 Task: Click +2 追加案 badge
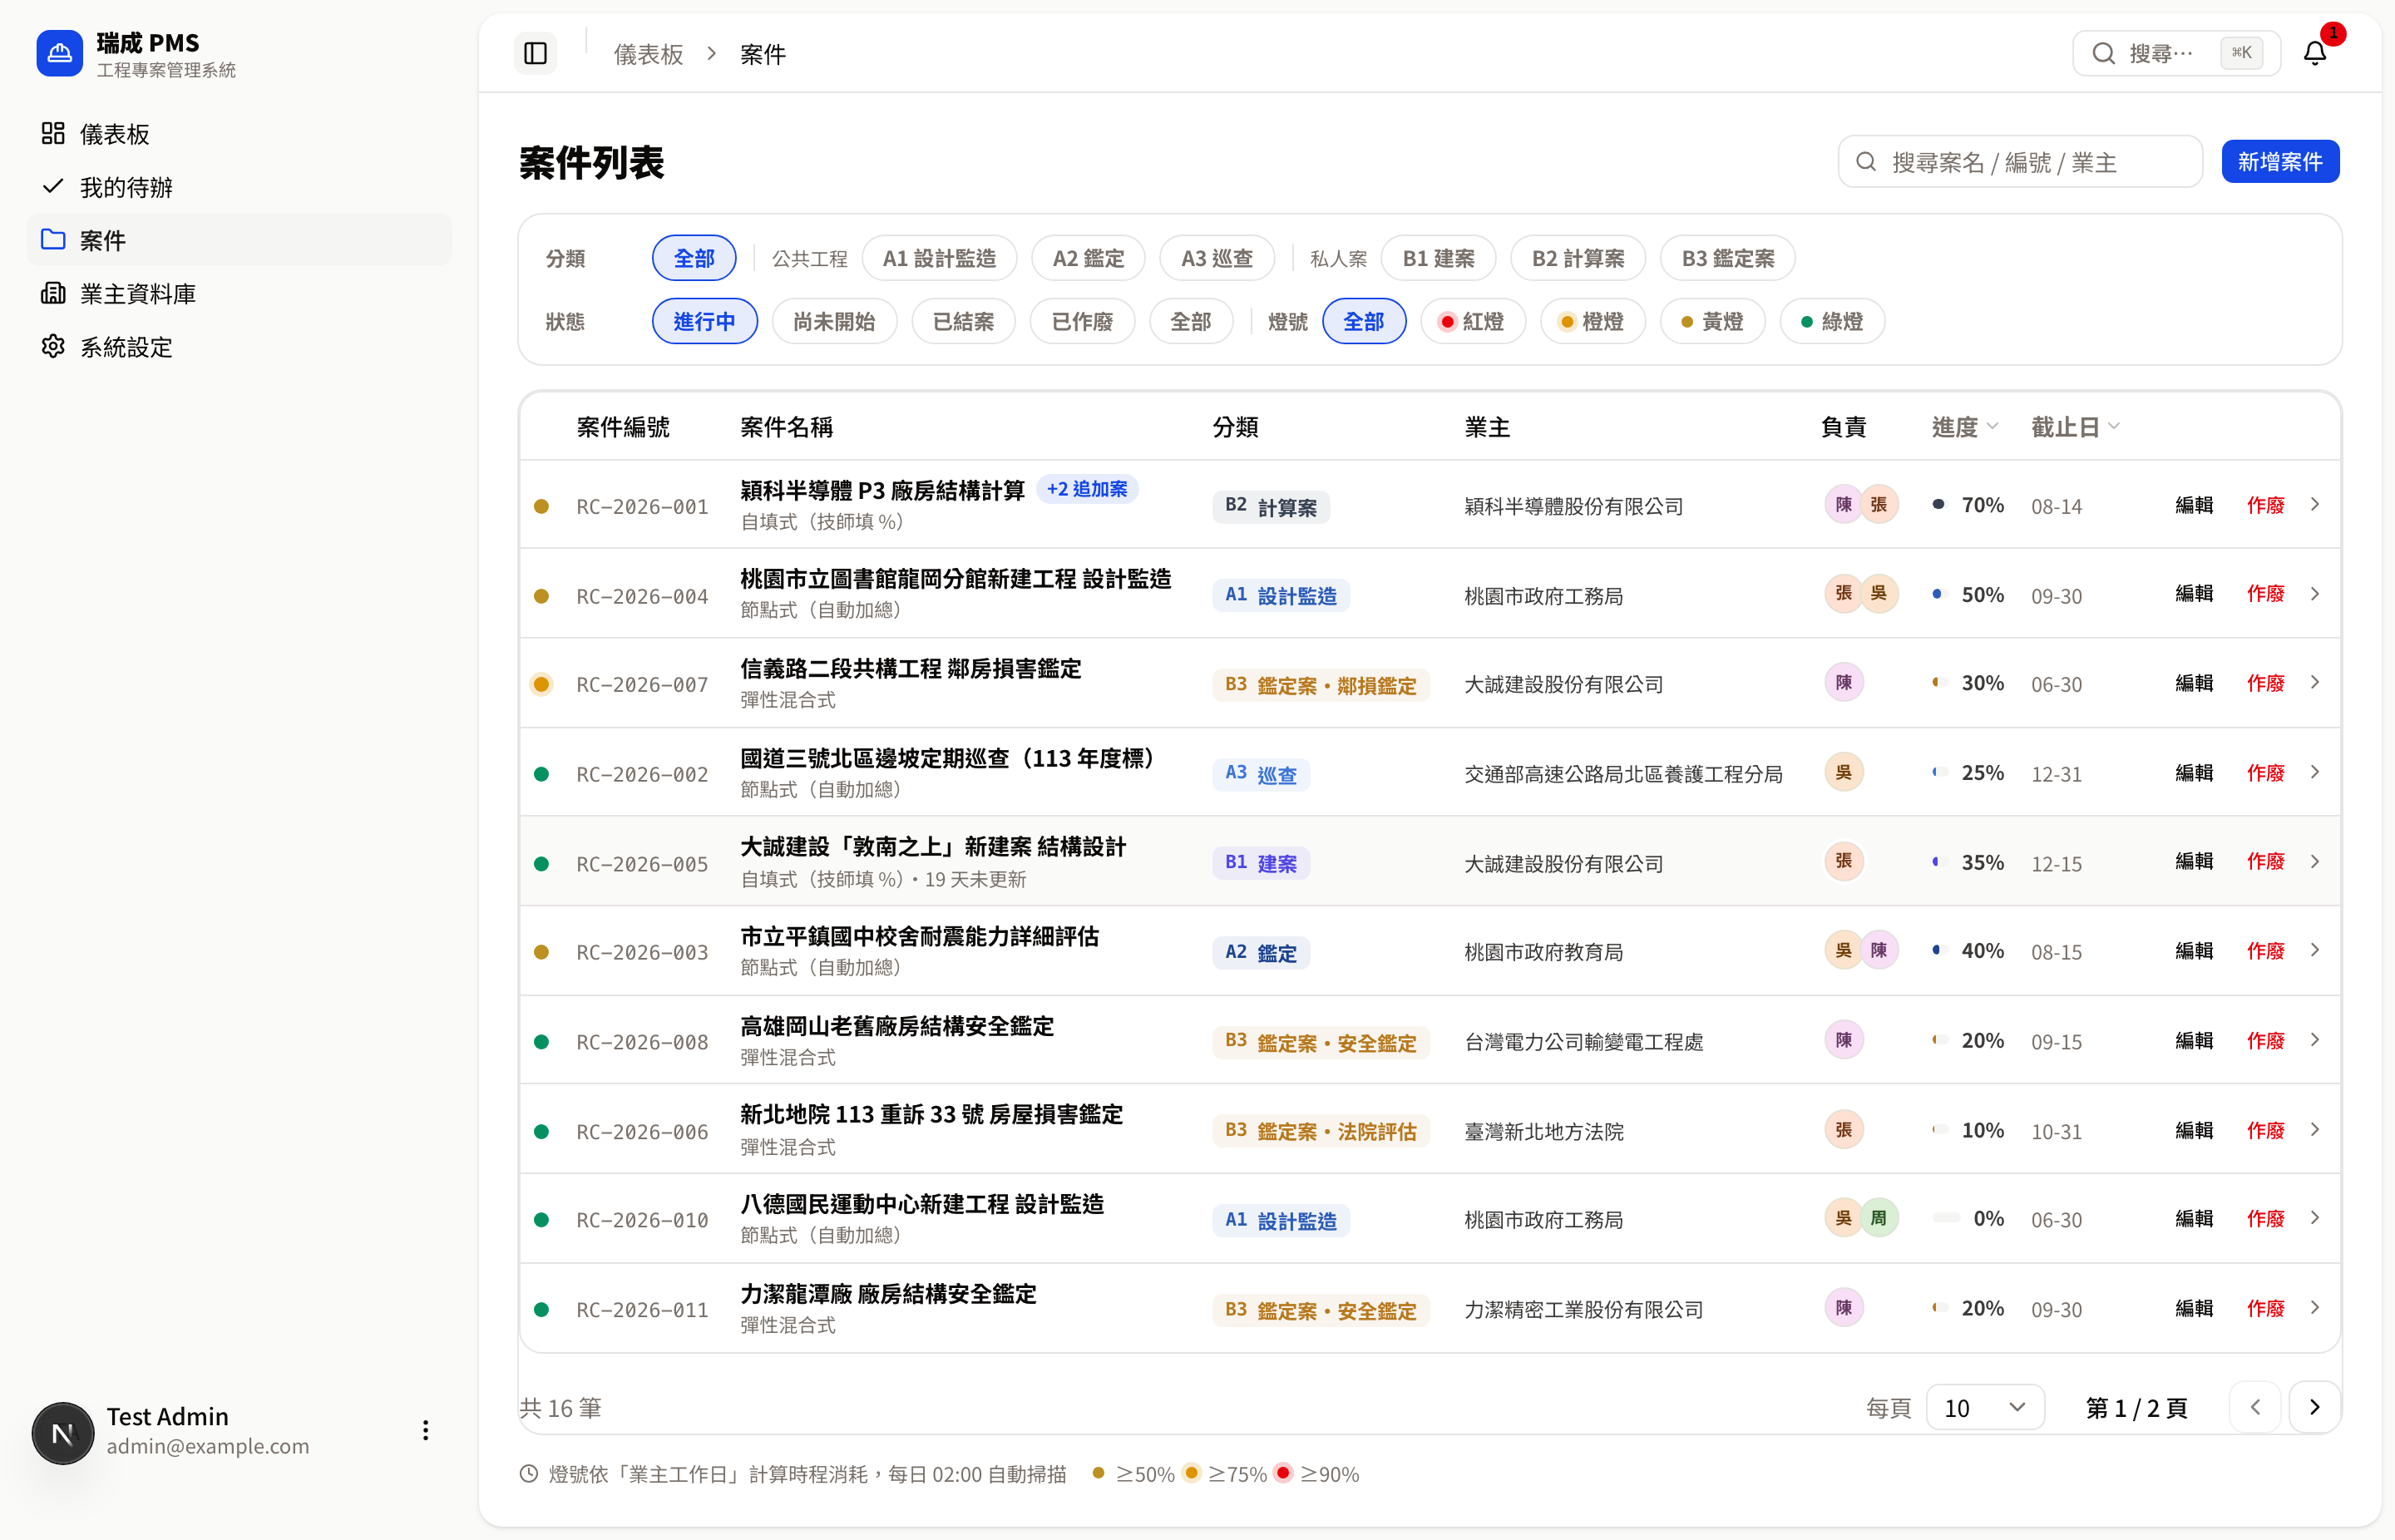click(x=1087, y=489)
